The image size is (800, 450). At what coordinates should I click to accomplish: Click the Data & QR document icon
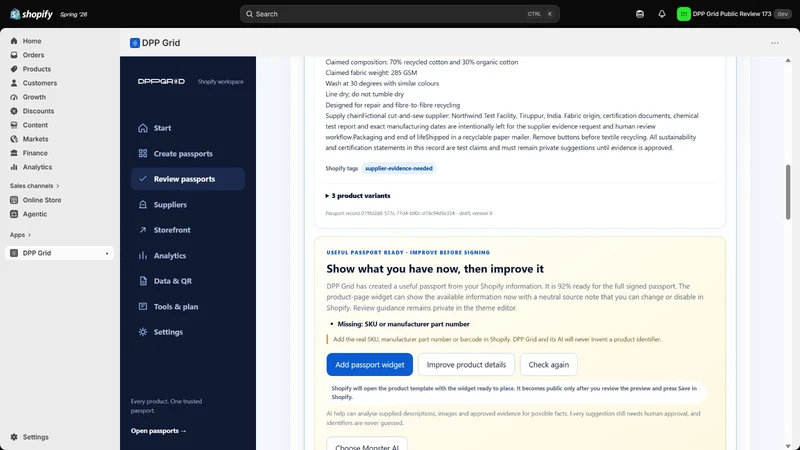[x=143, y=281]
